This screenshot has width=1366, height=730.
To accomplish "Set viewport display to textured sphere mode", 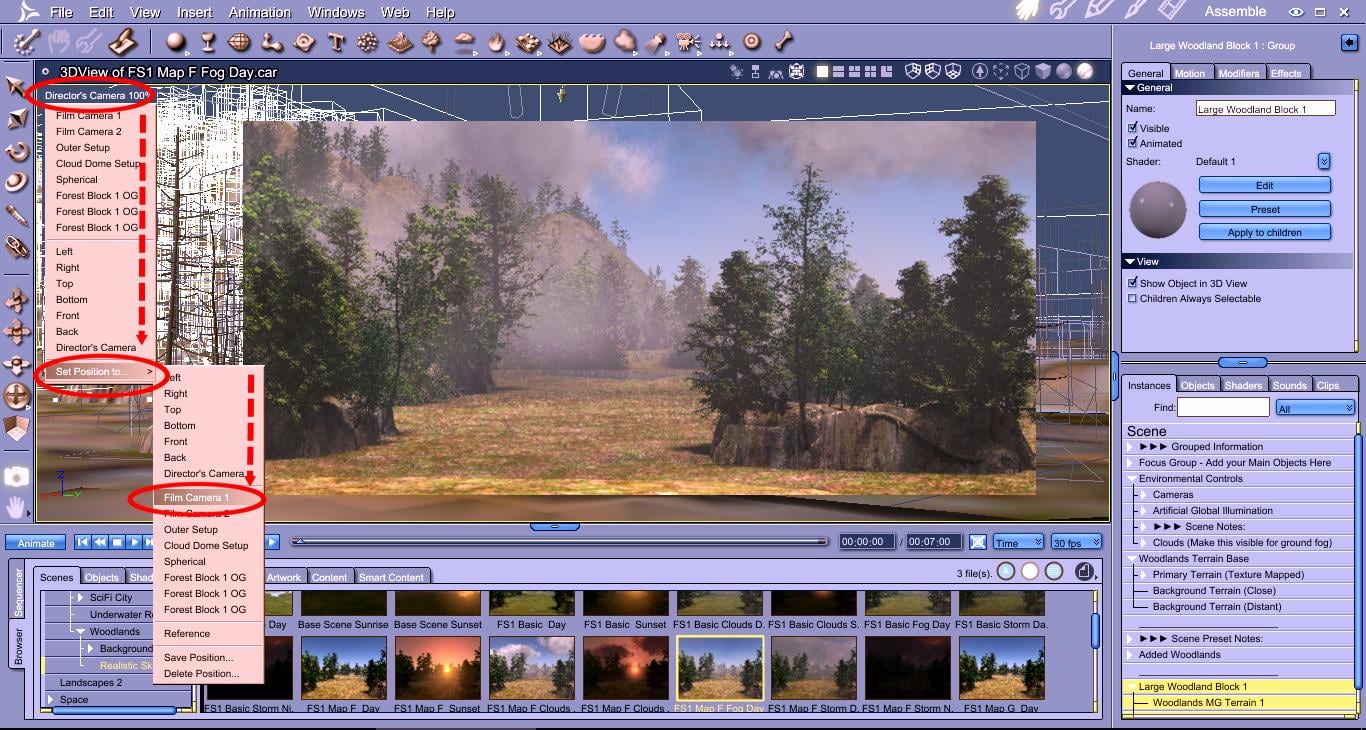I will [x=1085, y=72].
